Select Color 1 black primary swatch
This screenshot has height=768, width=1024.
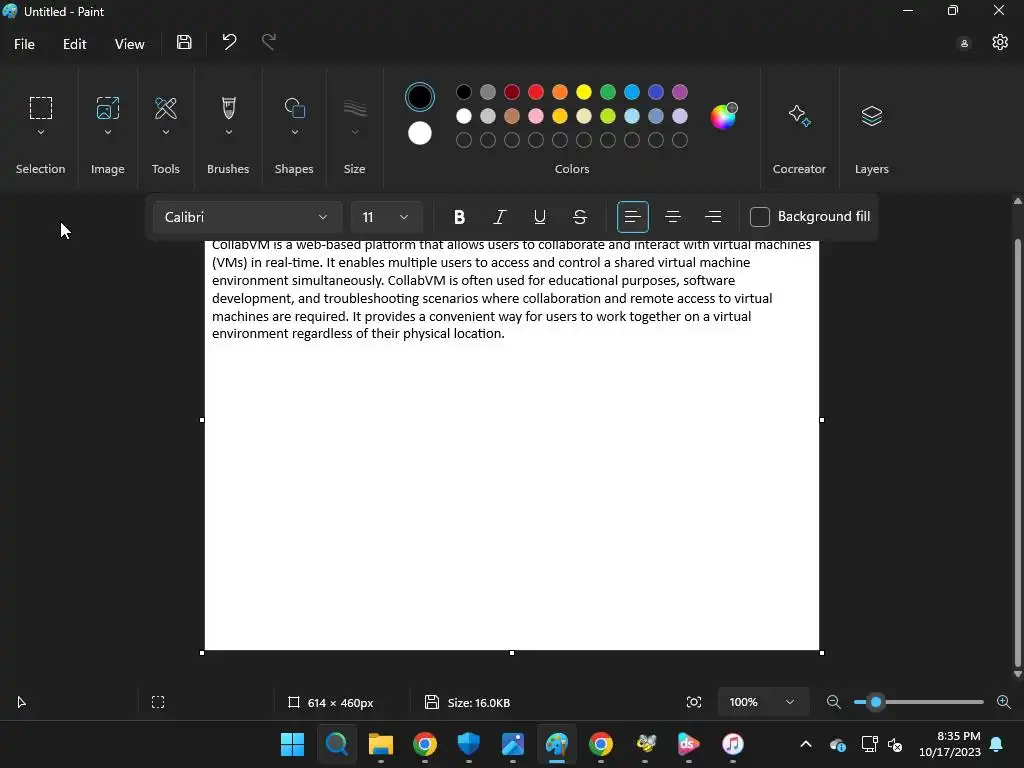click(420, 97)
